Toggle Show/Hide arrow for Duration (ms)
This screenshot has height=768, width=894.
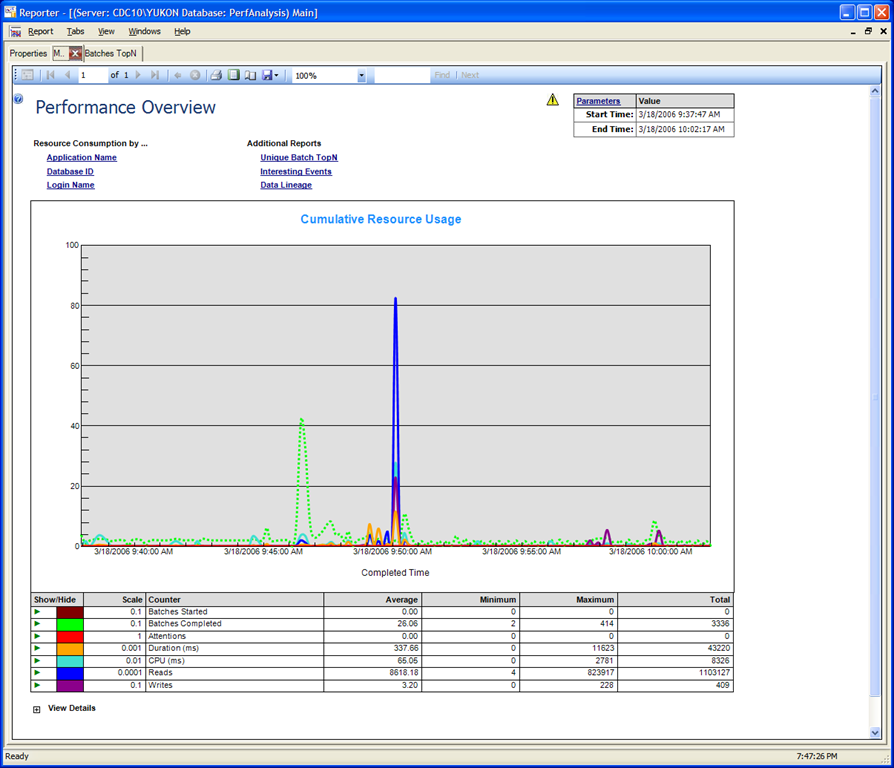pos(38,648)
